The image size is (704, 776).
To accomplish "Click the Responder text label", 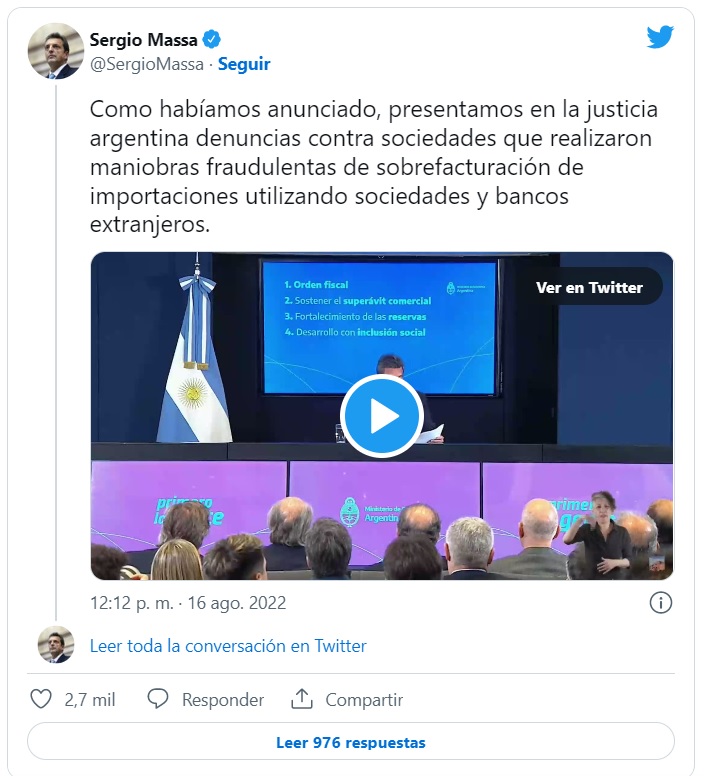I will click(223, 700).
